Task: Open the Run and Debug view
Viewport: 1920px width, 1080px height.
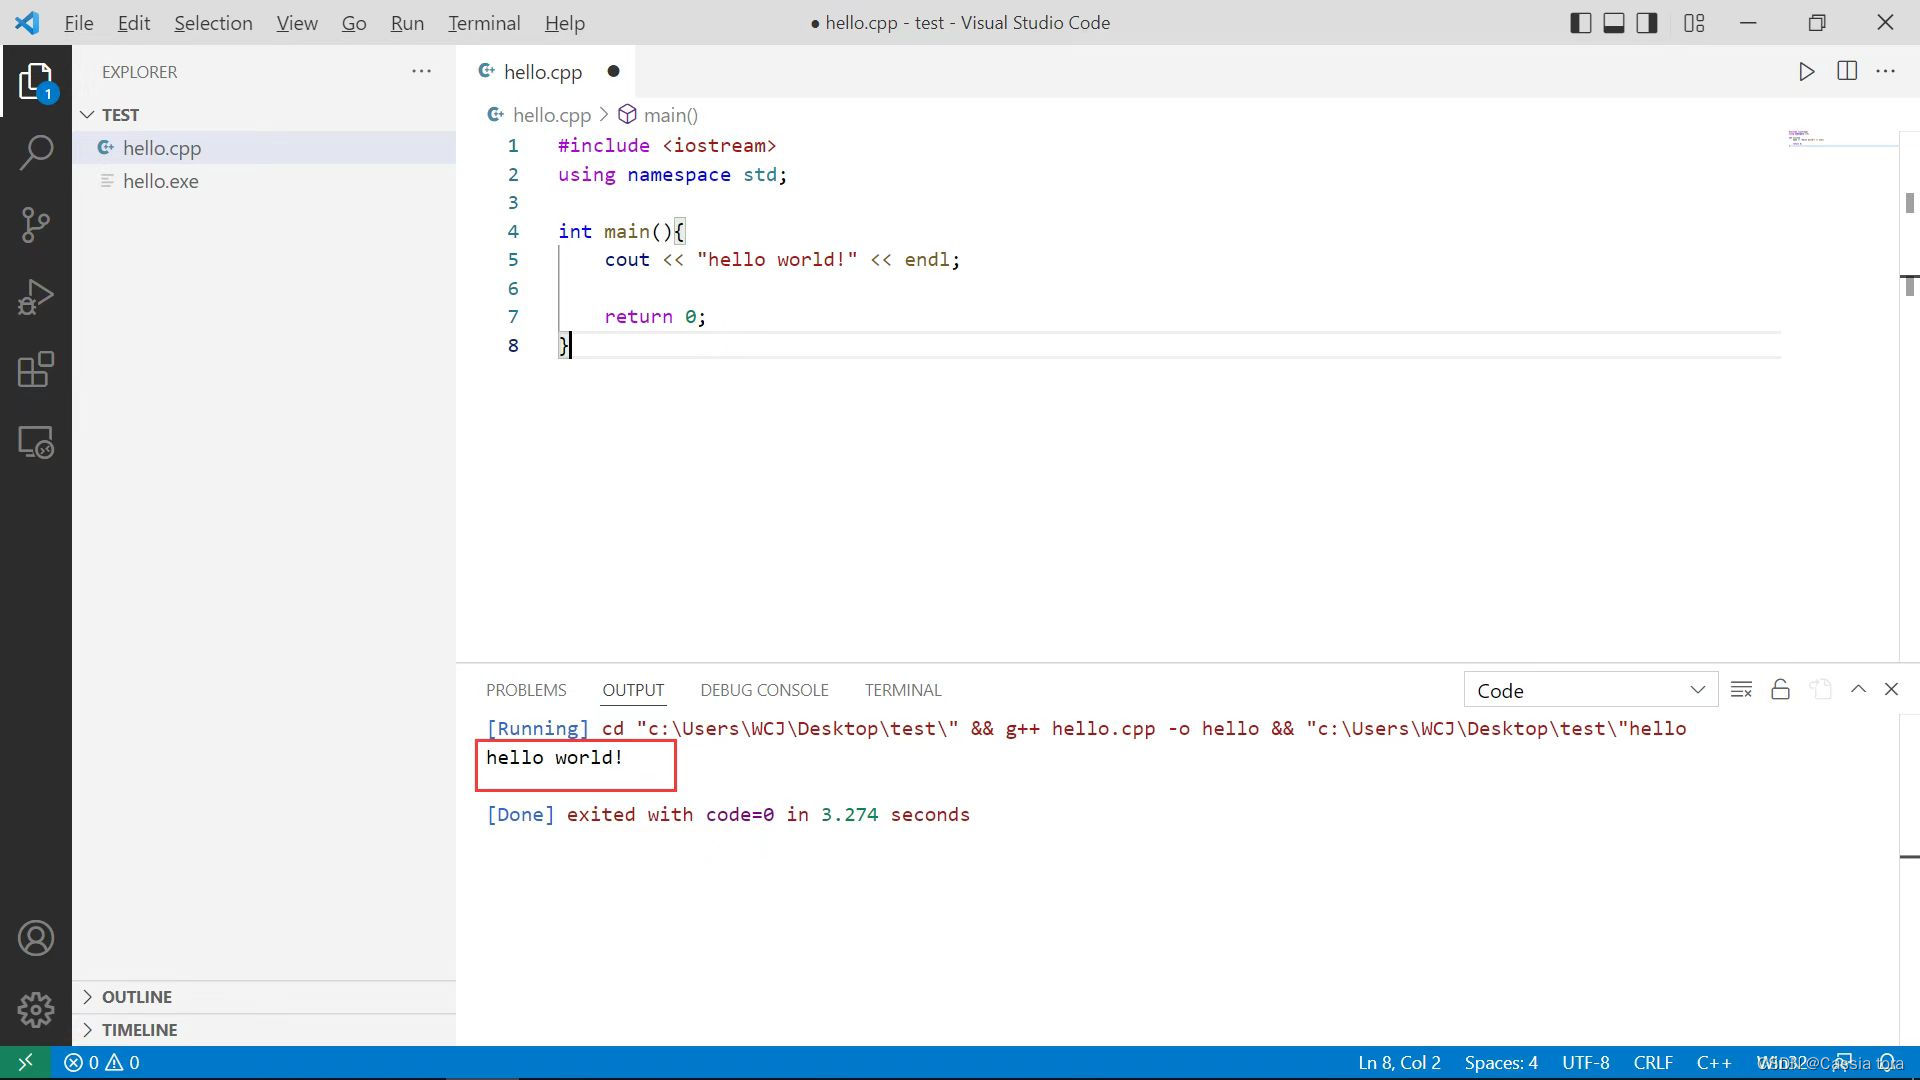Action: pos(36,297)
